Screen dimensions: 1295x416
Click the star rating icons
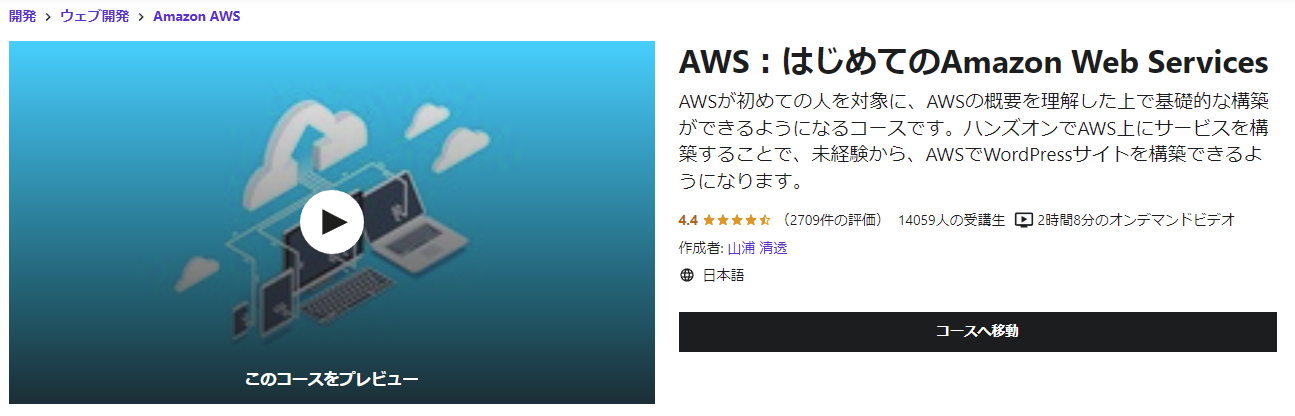tap(737, 220)
